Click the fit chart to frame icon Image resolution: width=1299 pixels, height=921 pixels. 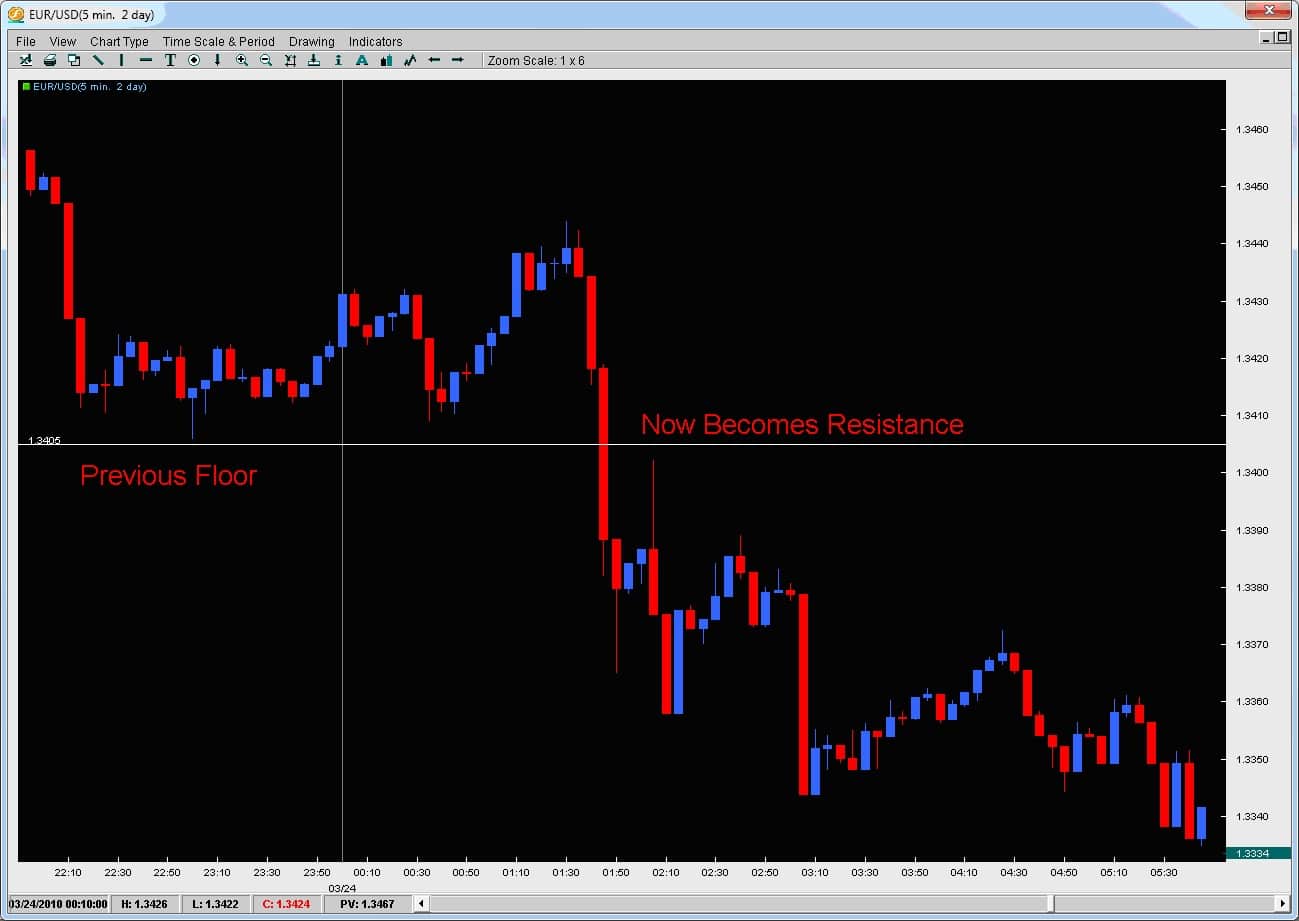[x=290, y=60]
